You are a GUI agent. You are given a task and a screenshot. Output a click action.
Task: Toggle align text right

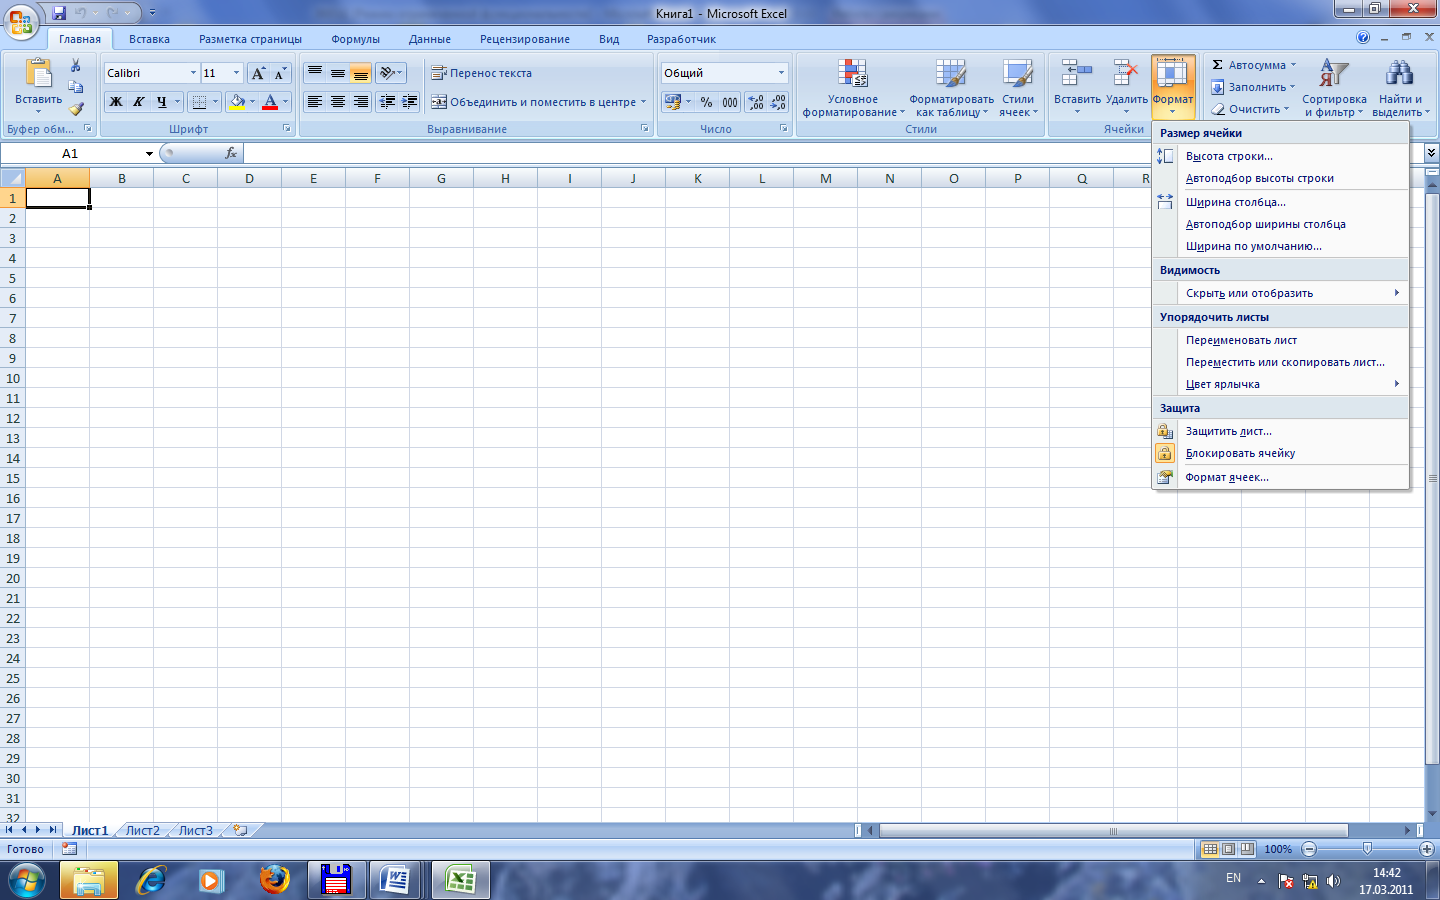(360, 102)
